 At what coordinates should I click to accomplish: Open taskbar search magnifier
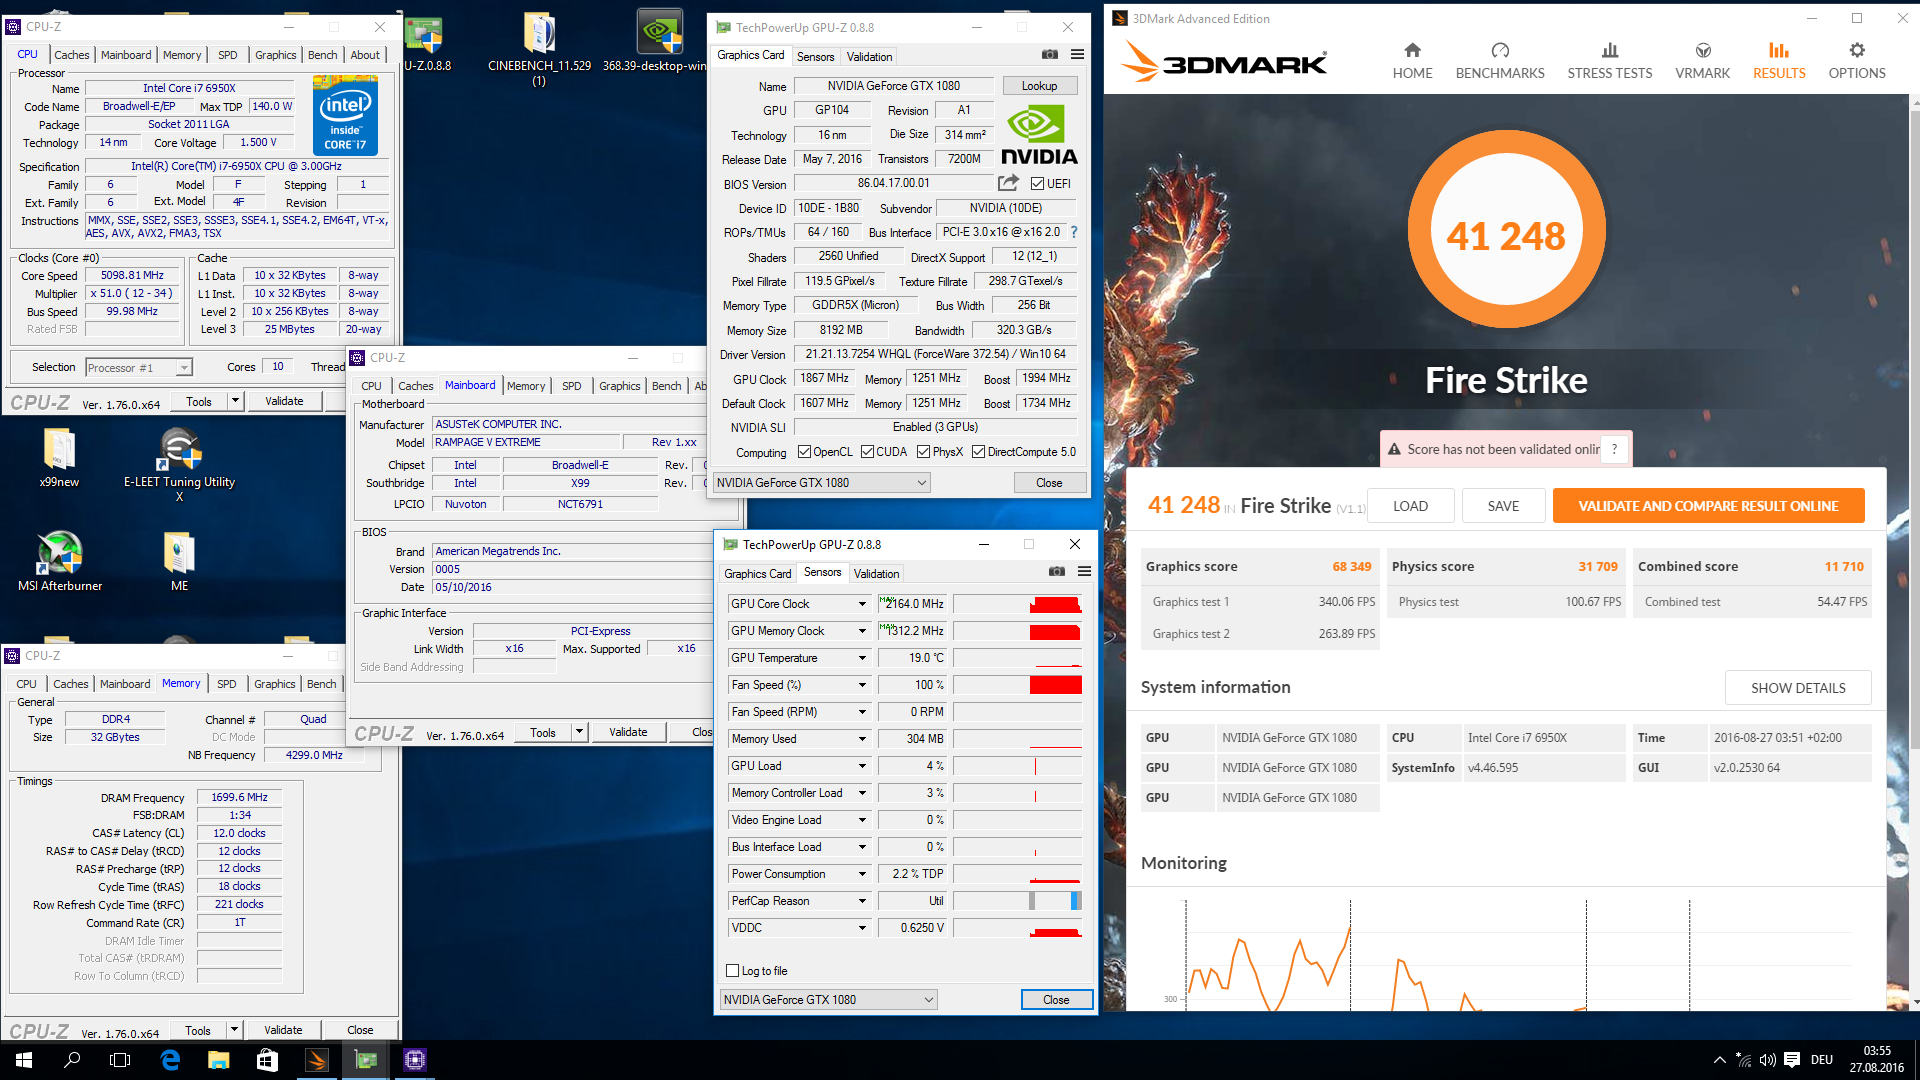click(72, 1060)
